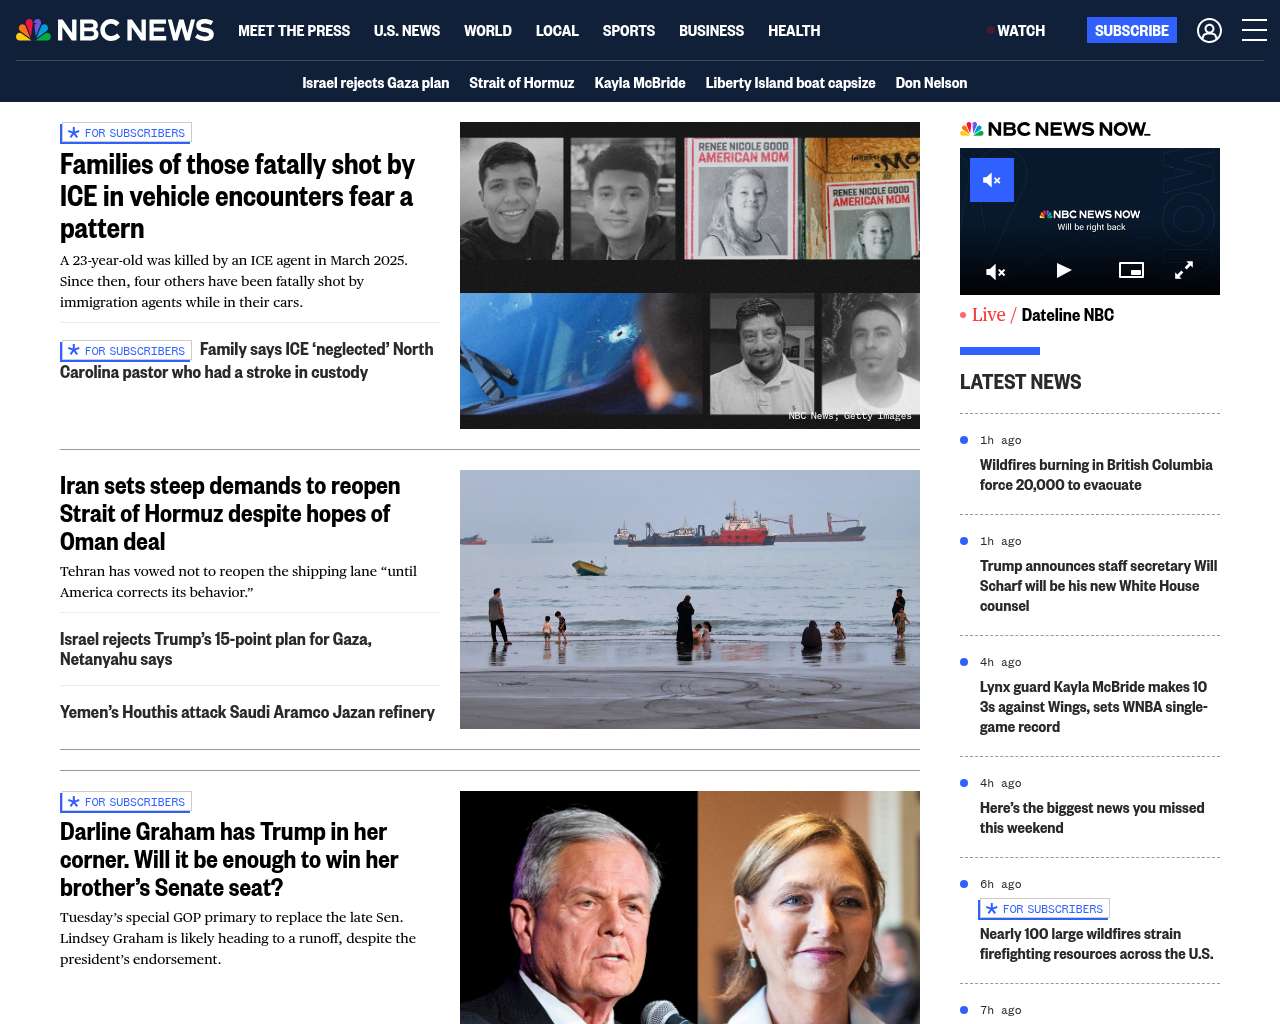This screenshot has width=1280, height=1024.
Task: Unmute video with the blue mute button
Action: [x=992, y=180]
